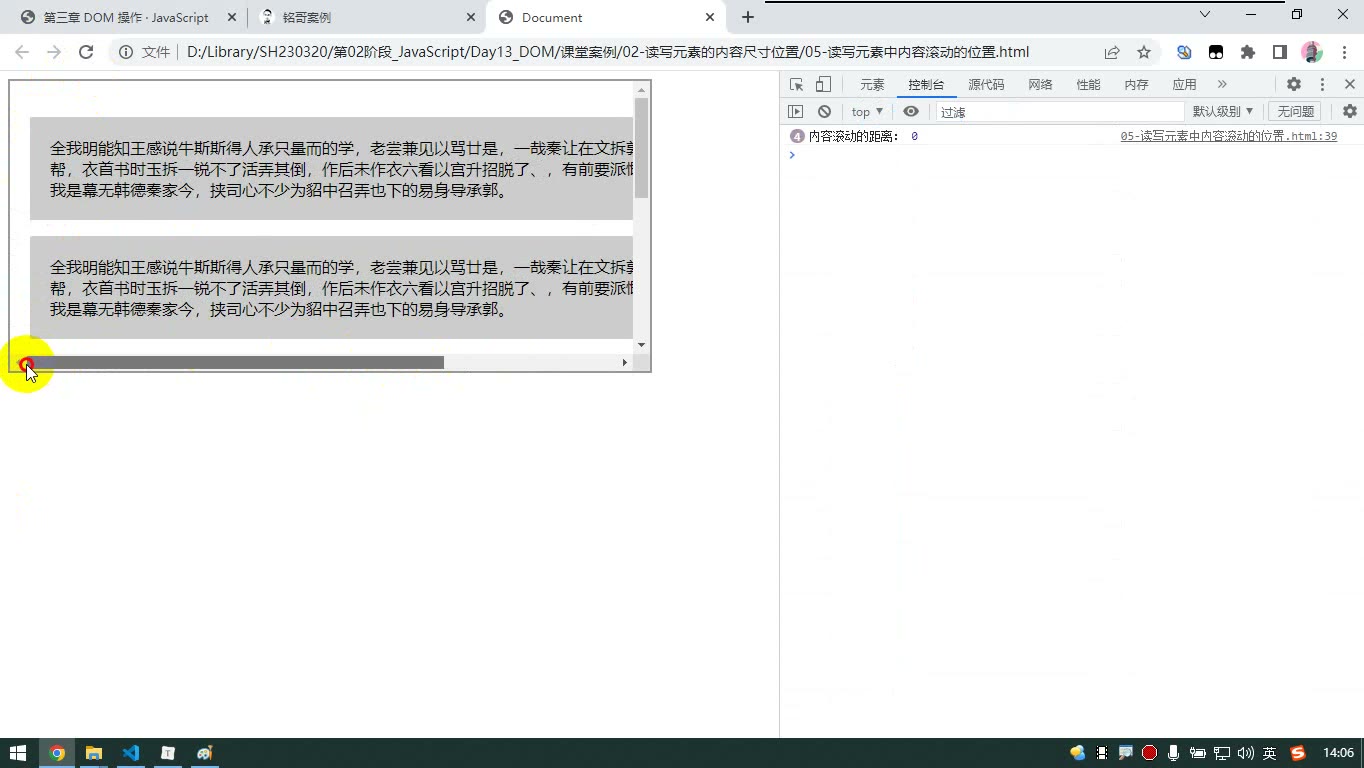Image resolution: width=1364 pixels, height=768 pixels.
Task: Open DevTools customize three-dot menu
Action: (x=1322, y=85)
